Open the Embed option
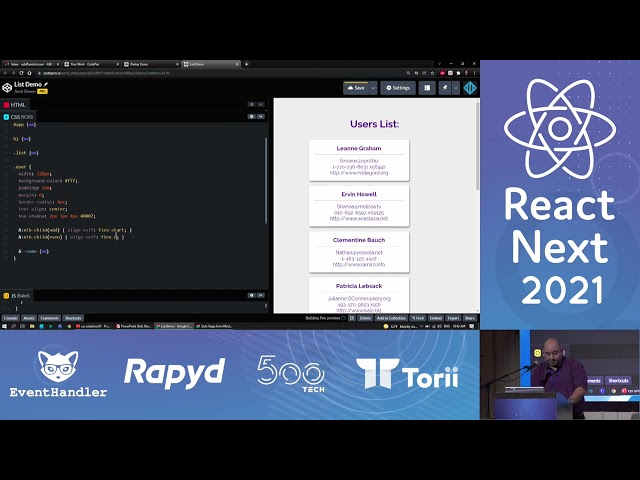640x480 pixels. point(436,318)
